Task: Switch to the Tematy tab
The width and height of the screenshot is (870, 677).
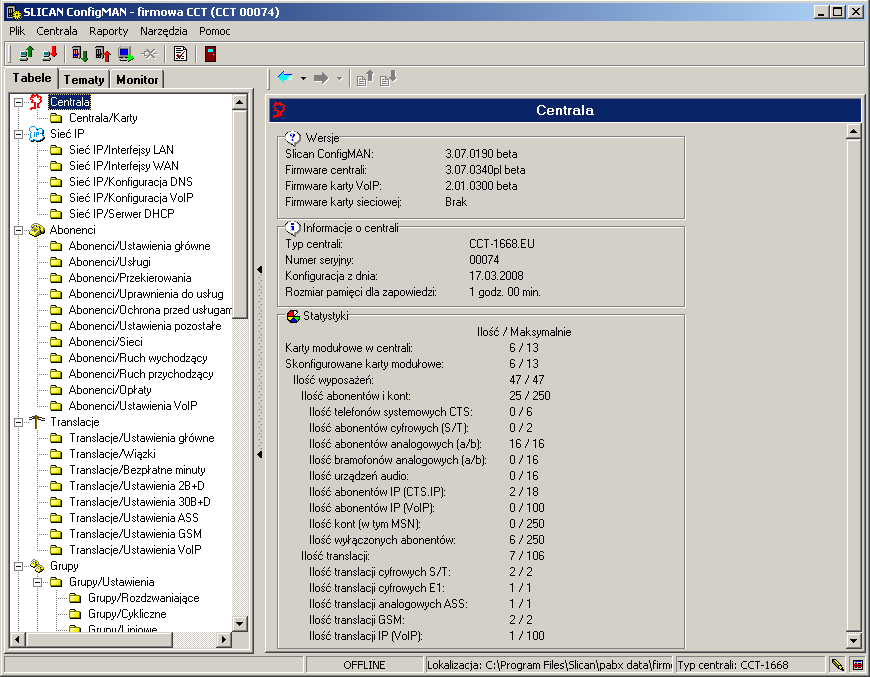Action: [x=84, y=79]
